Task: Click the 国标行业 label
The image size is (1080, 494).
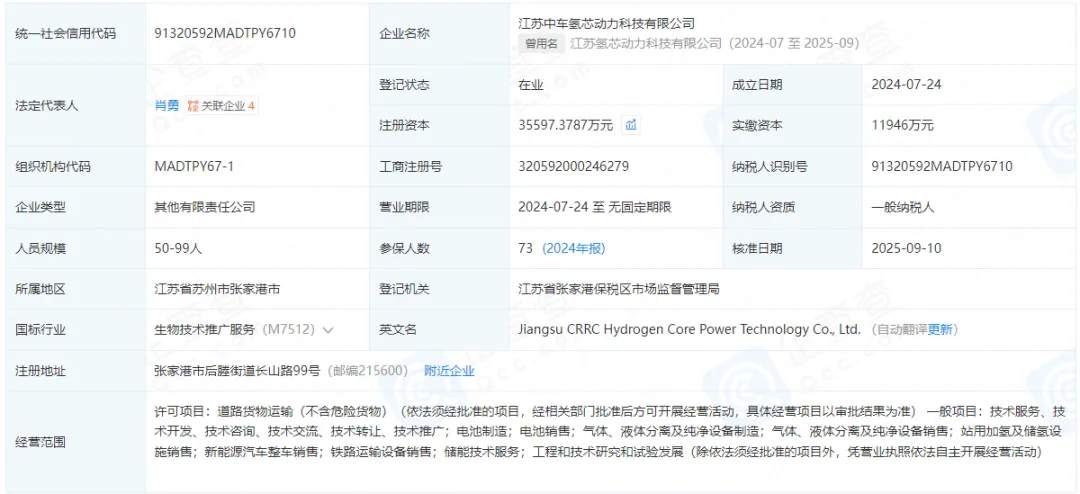Action: pos(41,330)
